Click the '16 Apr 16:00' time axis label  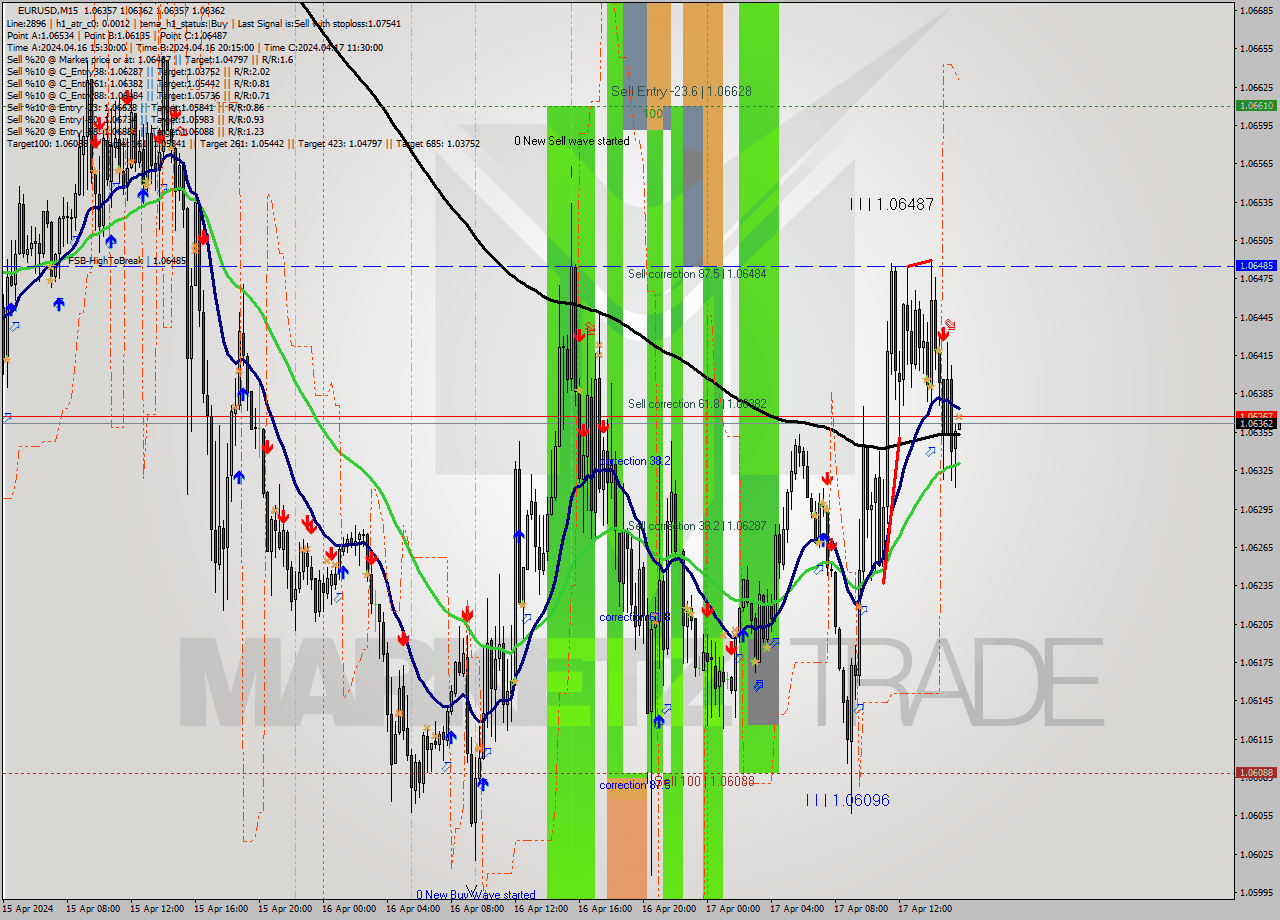point(604,909)
